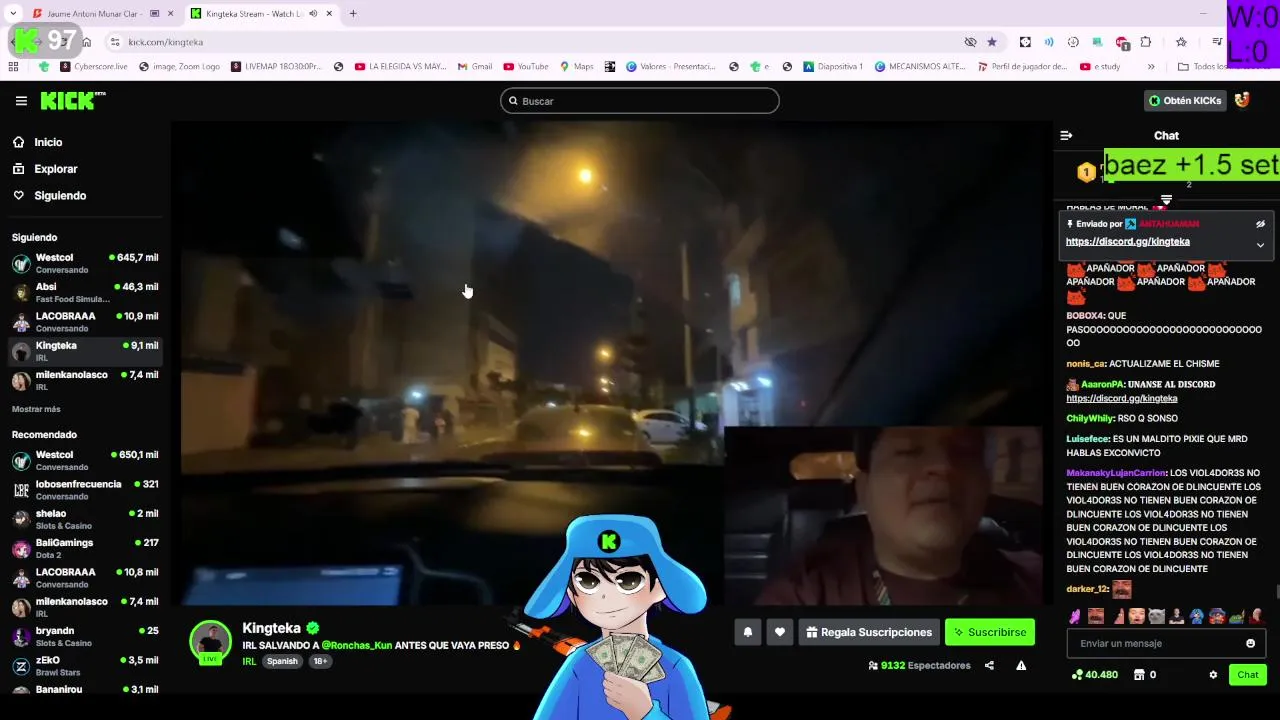Collapse the chat panel with the arrow icon
The height and width of the screenshot is (720, 1280).
[1066, 135]
